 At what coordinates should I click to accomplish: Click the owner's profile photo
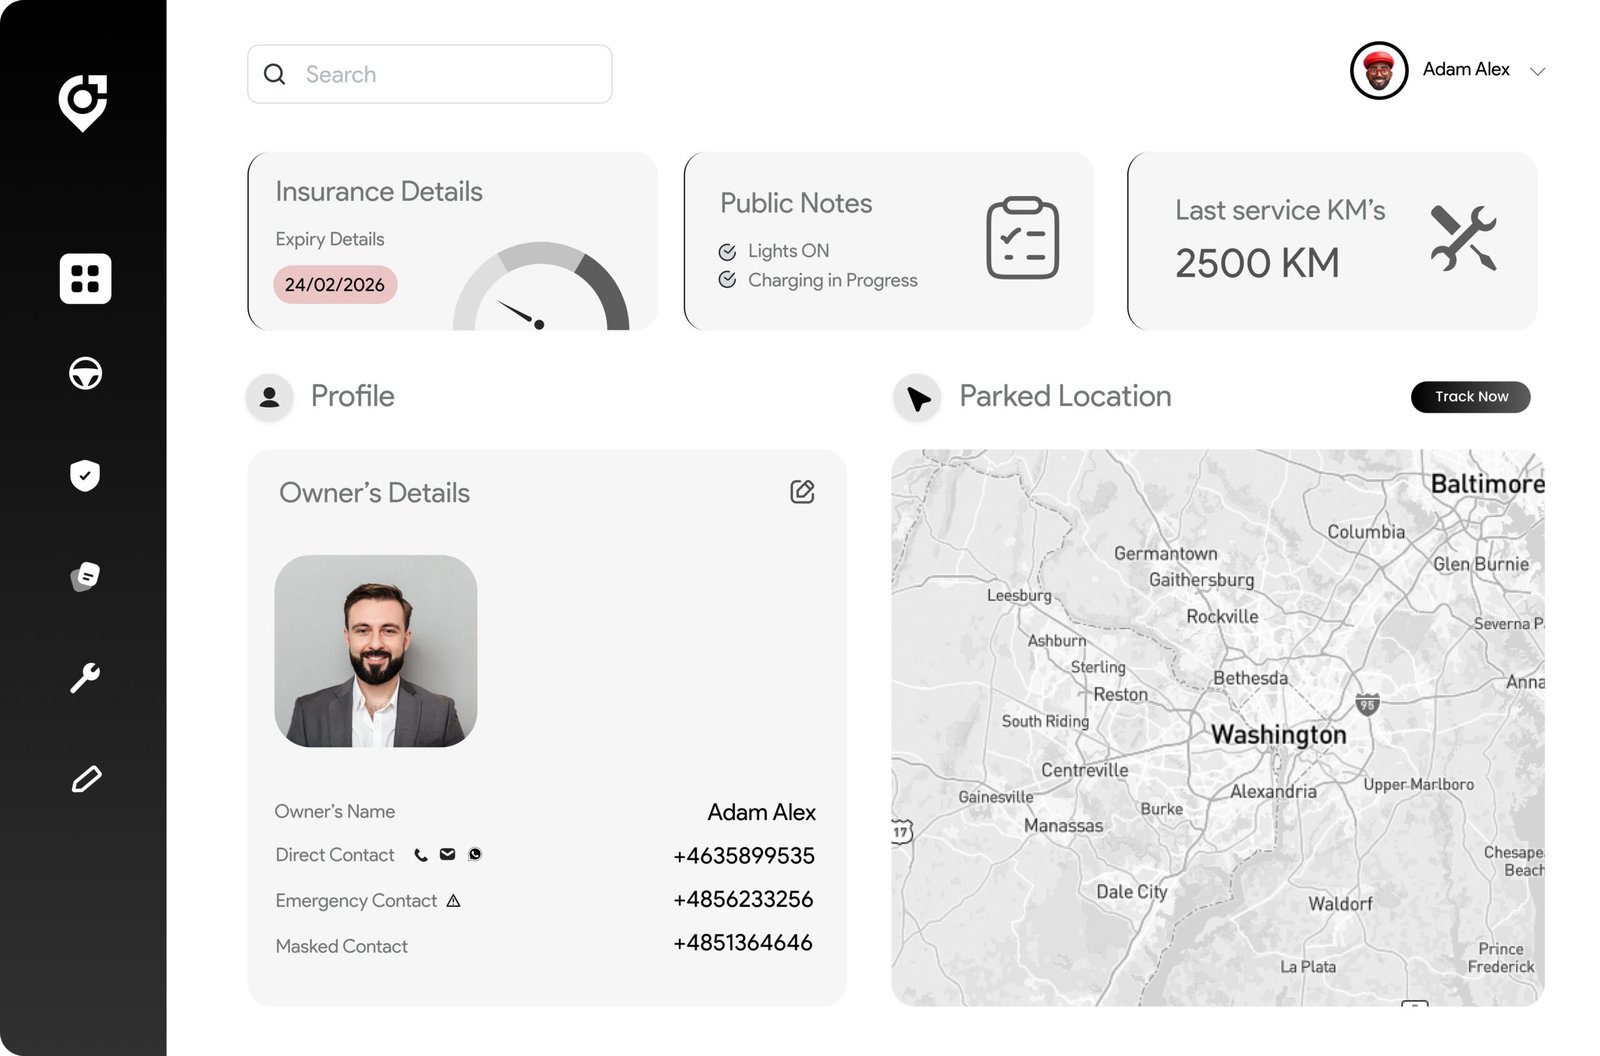coord(376,651)
